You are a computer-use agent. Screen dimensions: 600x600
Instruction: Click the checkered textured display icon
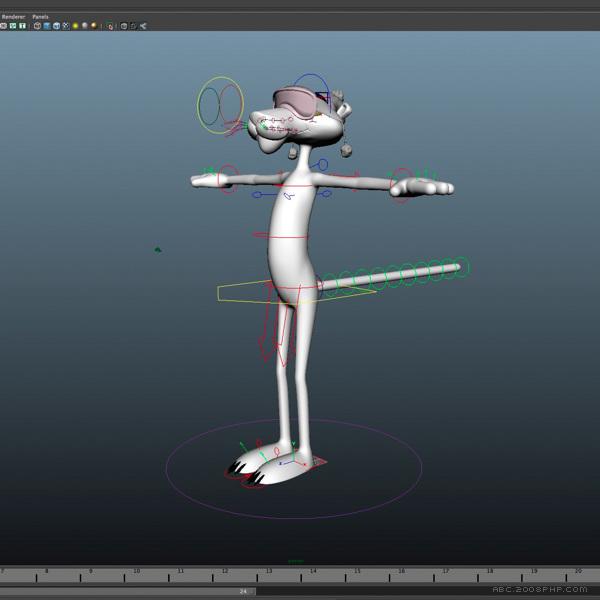[65, 26]
